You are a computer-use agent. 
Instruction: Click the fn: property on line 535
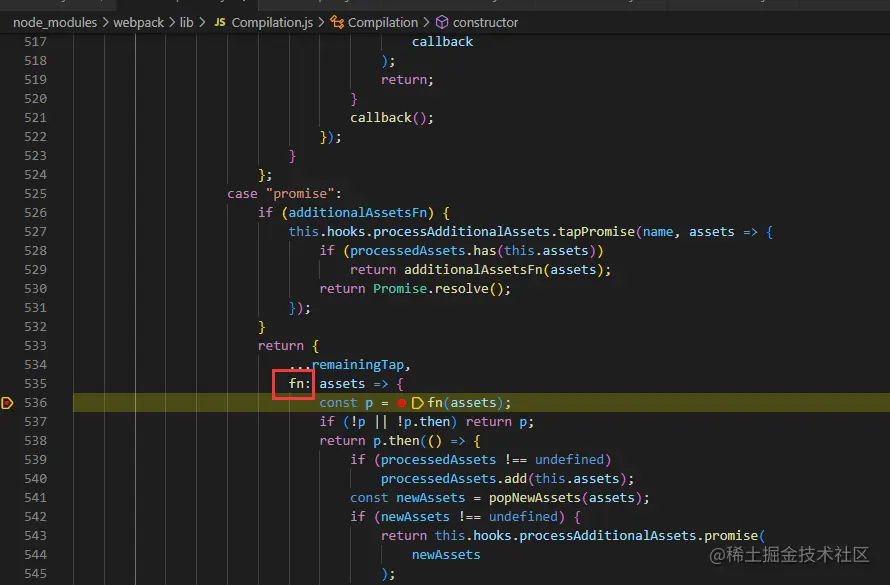[300, 384]
